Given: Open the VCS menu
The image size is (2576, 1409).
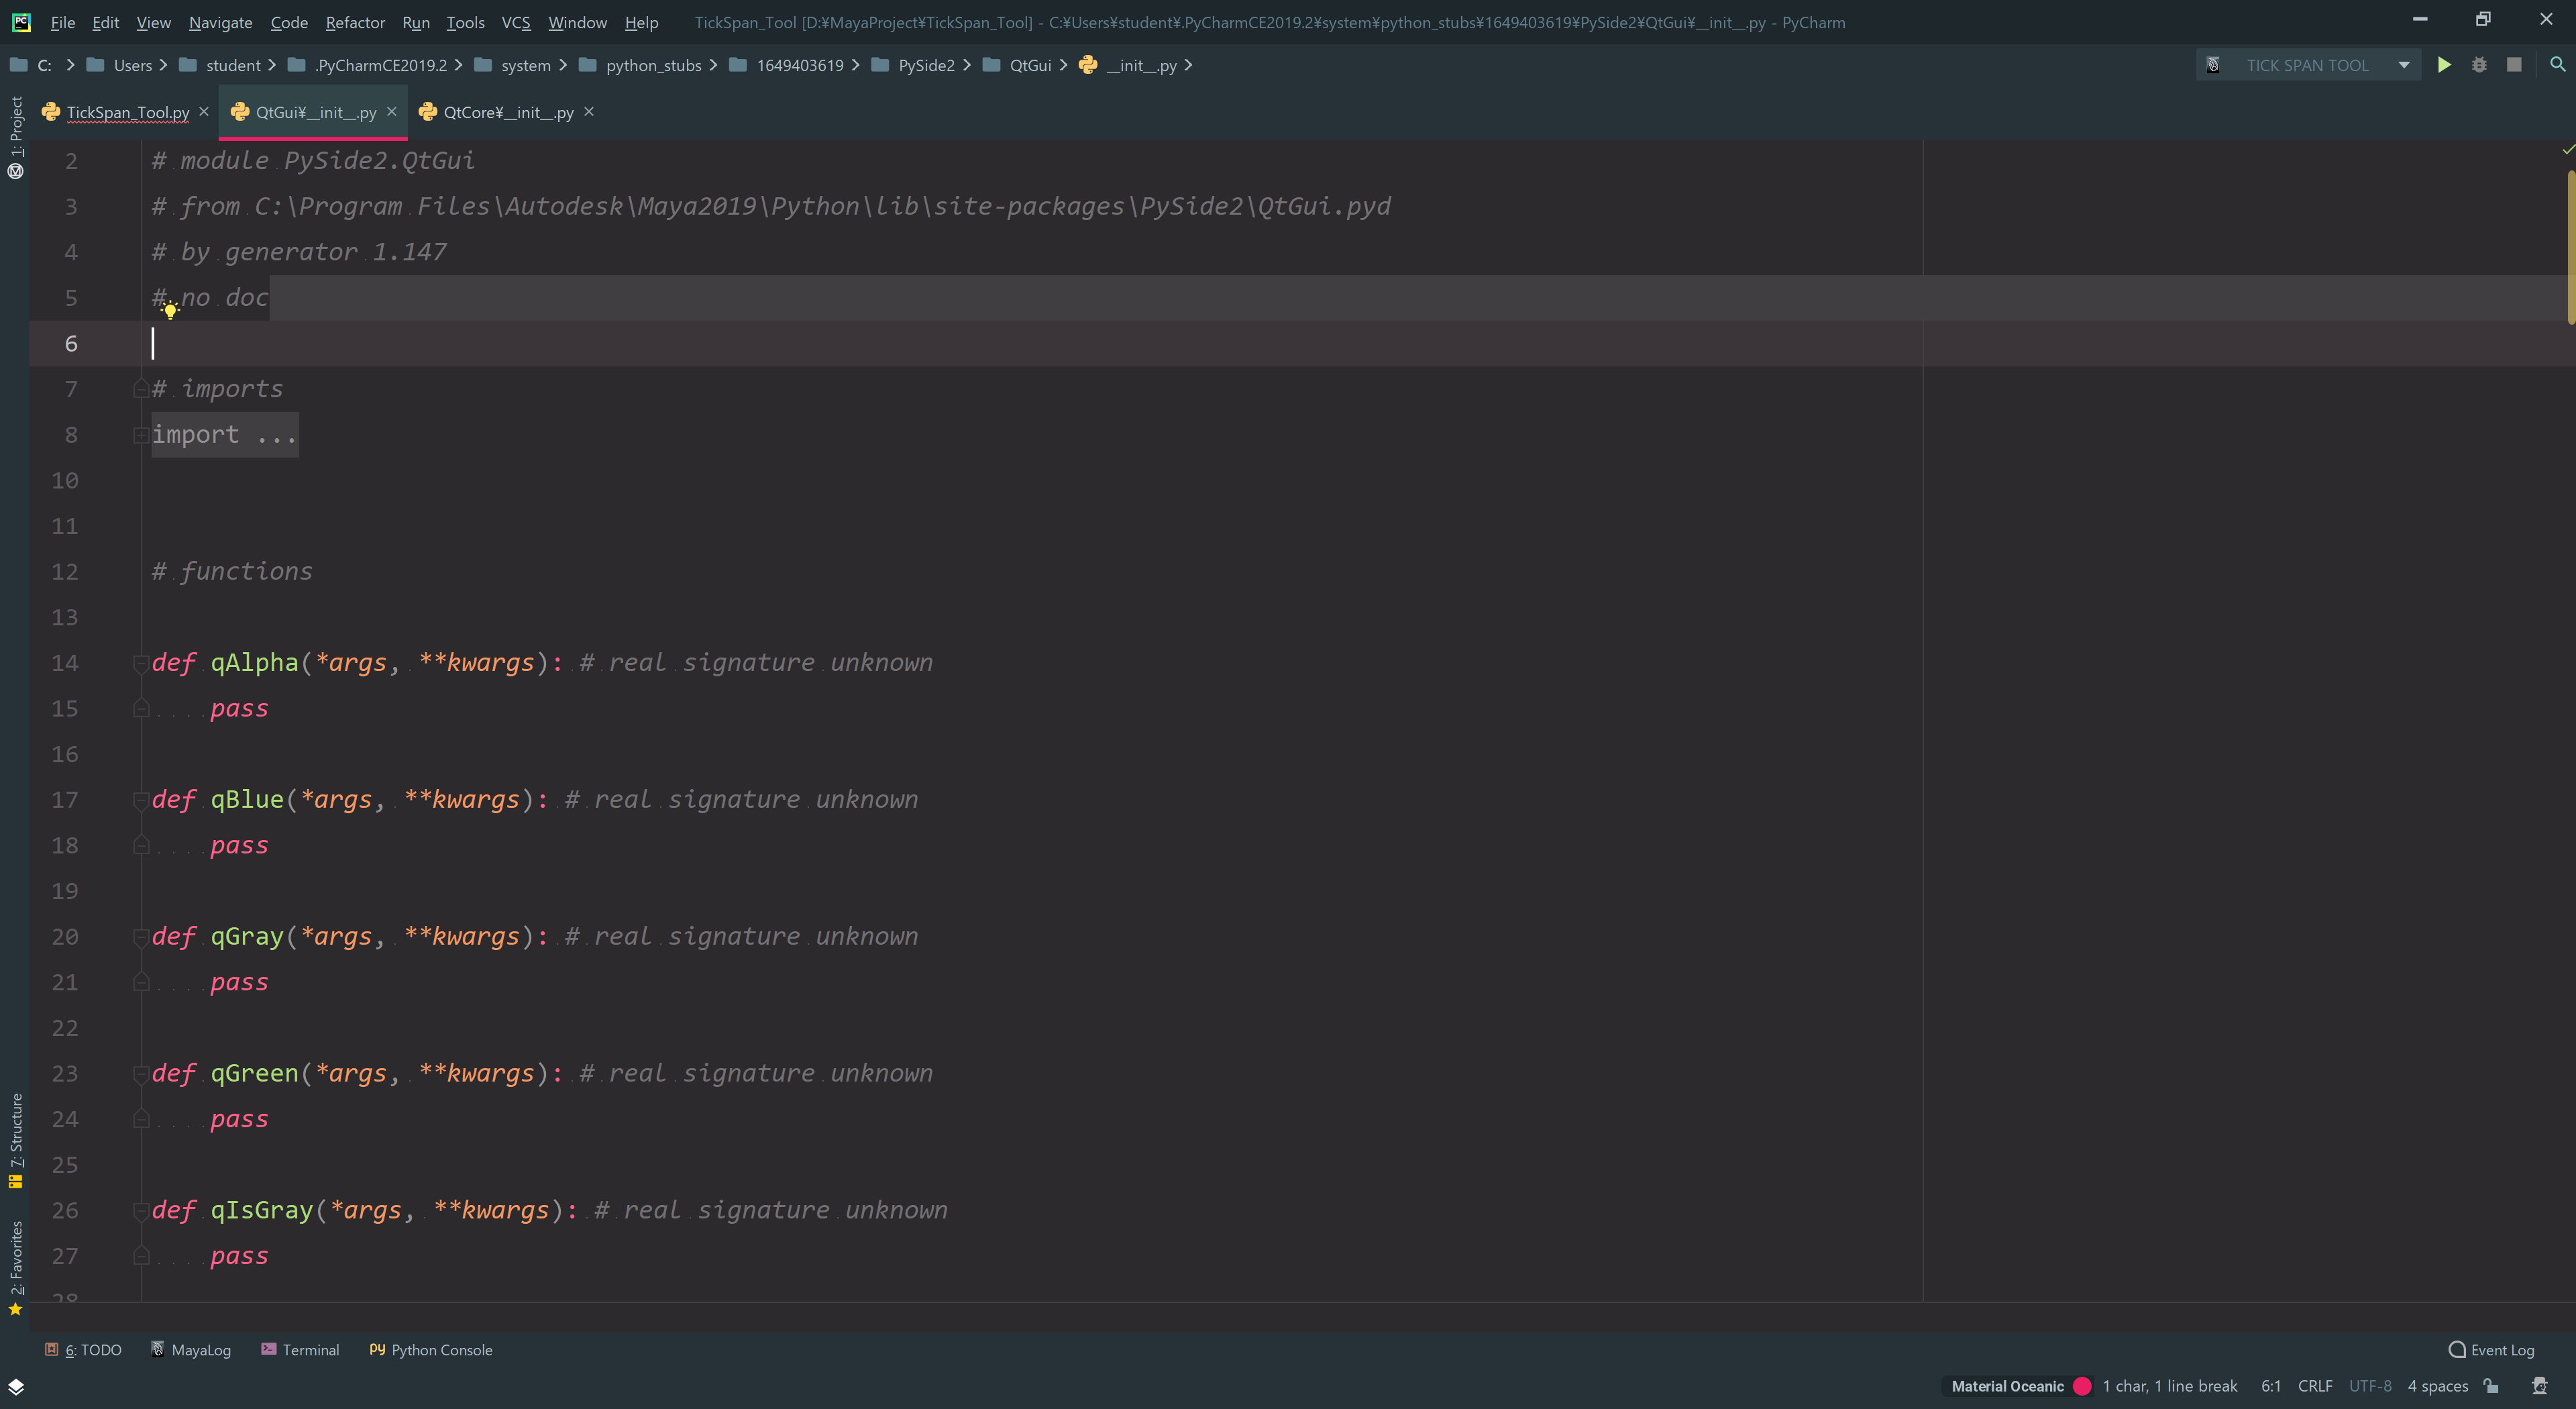Looking at the screenshot, I should pyautogui.click(x=516, y=22).
